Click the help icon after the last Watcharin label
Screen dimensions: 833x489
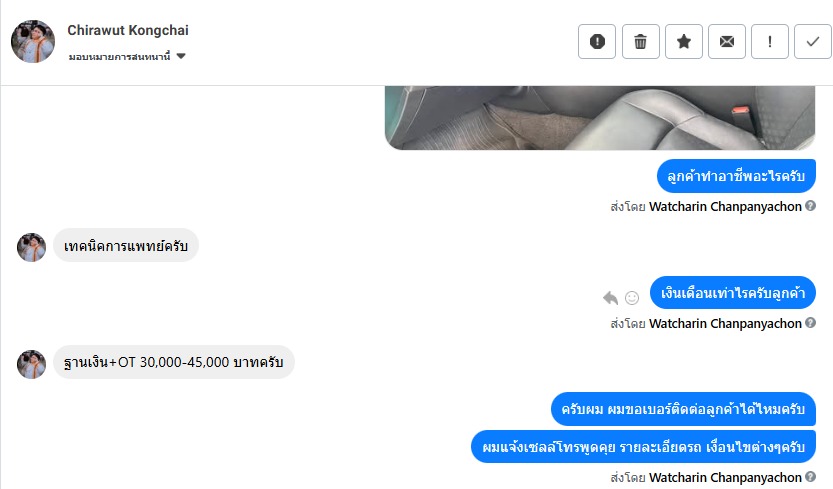(x=810, y=476)
